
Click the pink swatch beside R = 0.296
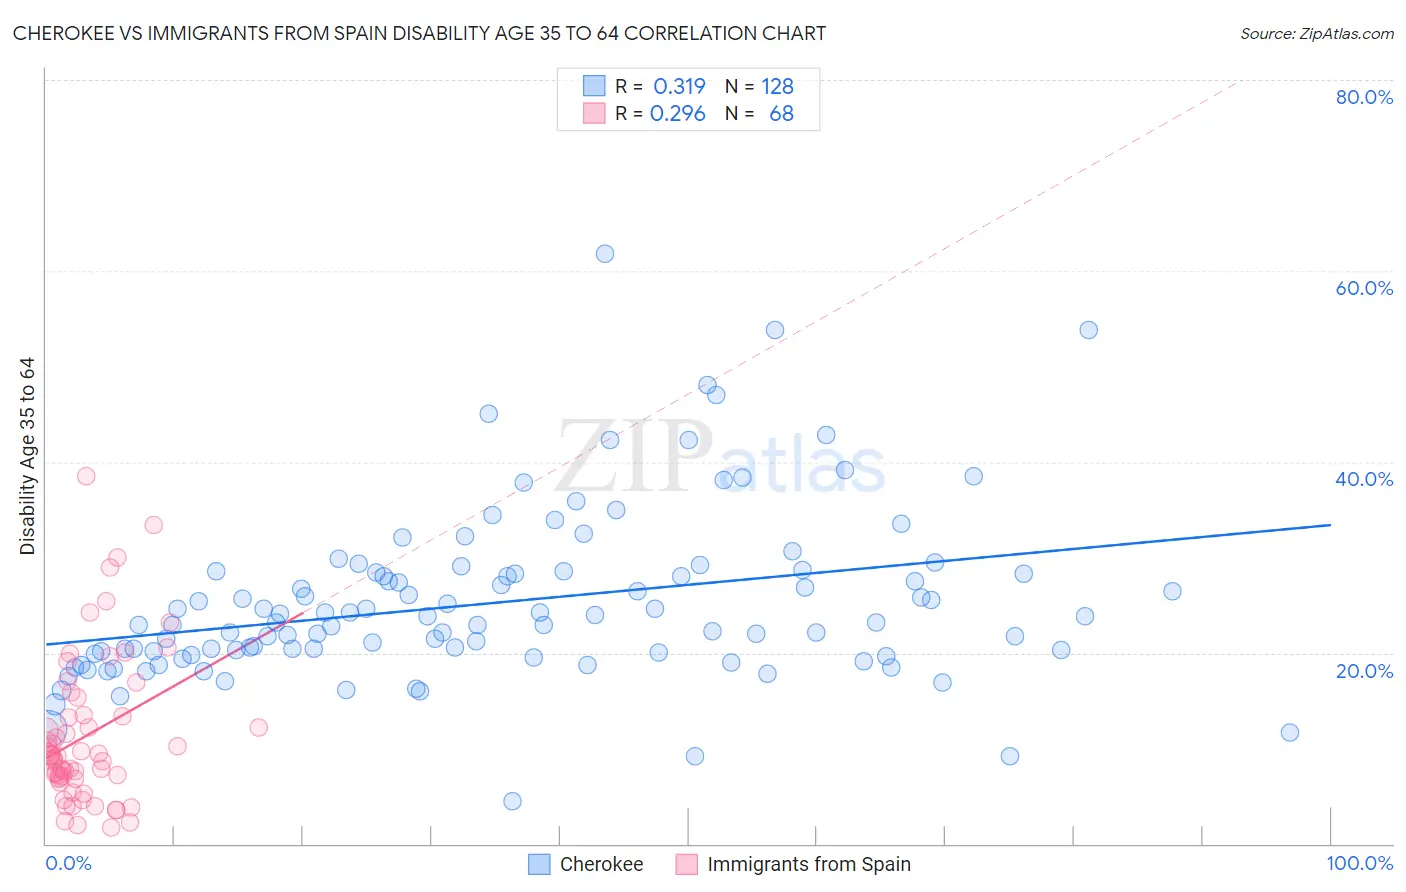click(x=594, y=113)
